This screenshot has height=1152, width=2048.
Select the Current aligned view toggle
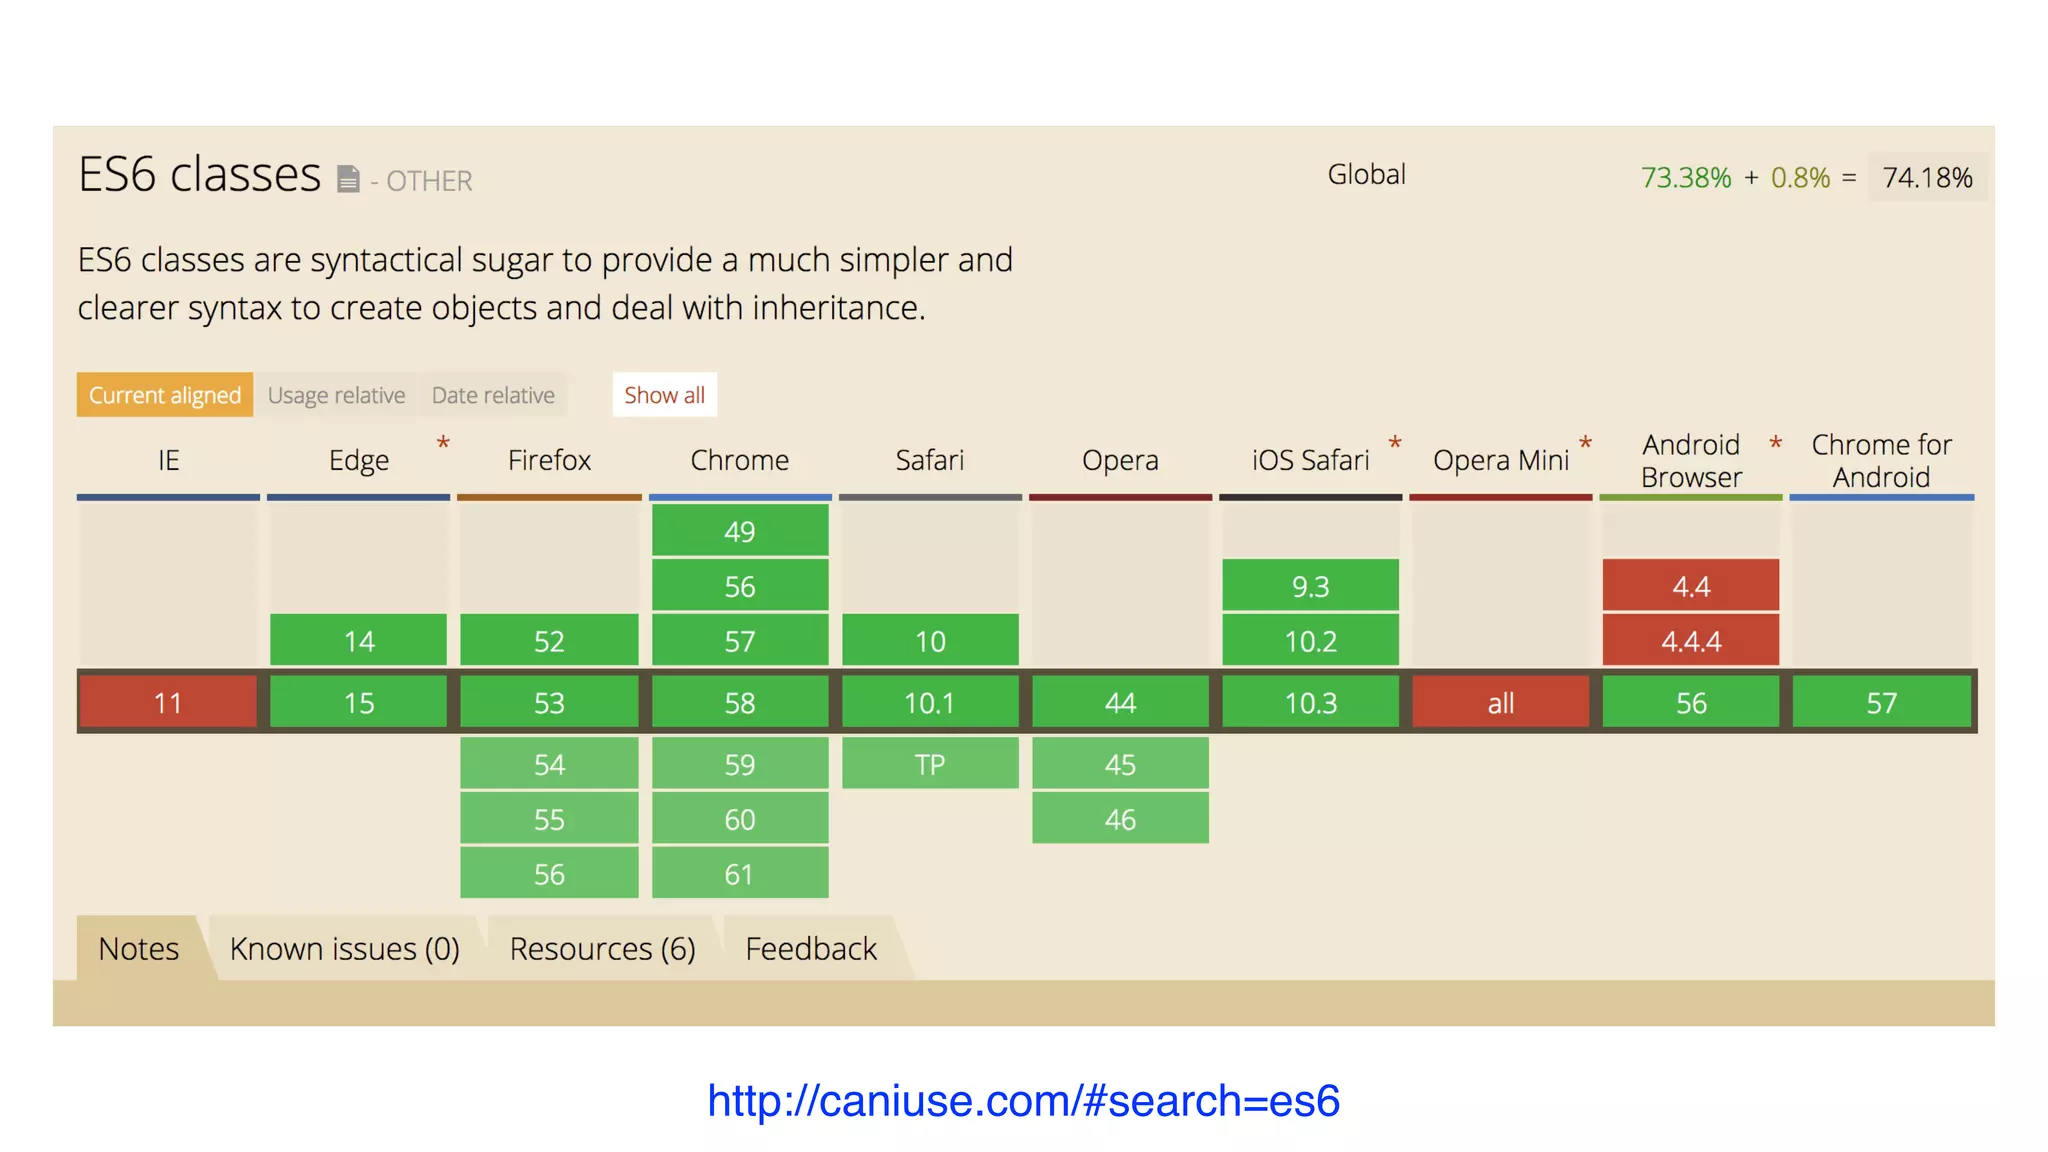pyautogui.click(x=165, y=395)
